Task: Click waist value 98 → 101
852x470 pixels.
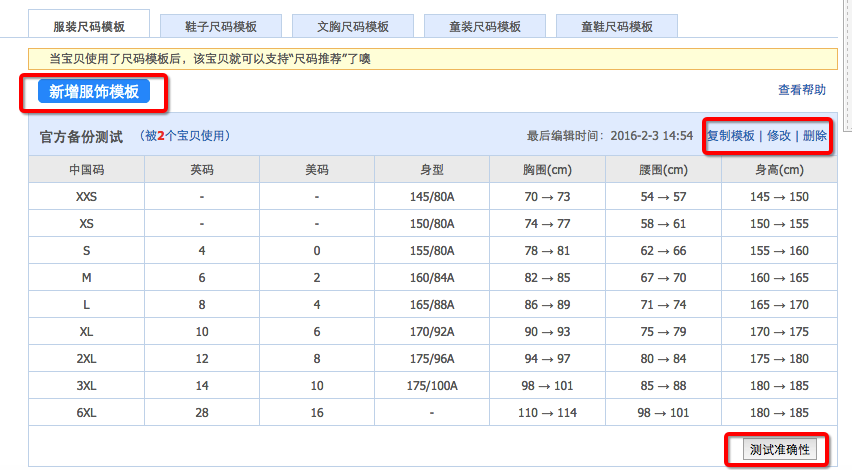Action: [663, 412]
